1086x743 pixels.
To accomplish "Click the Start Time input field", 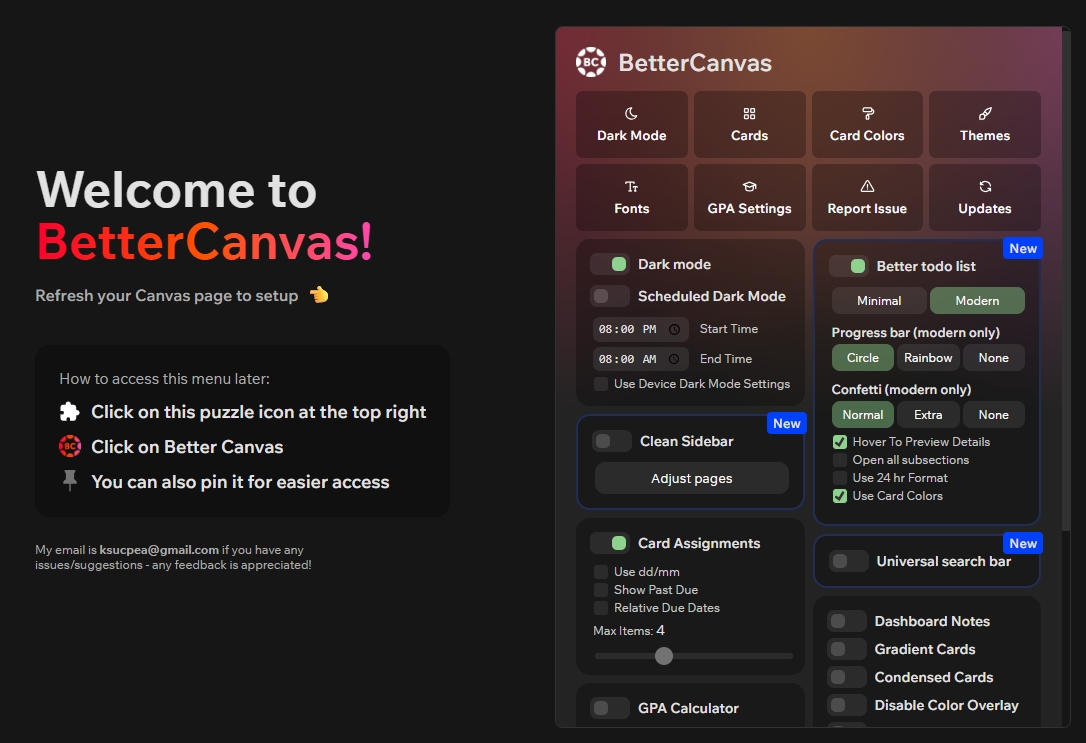I will coord(641,330).
